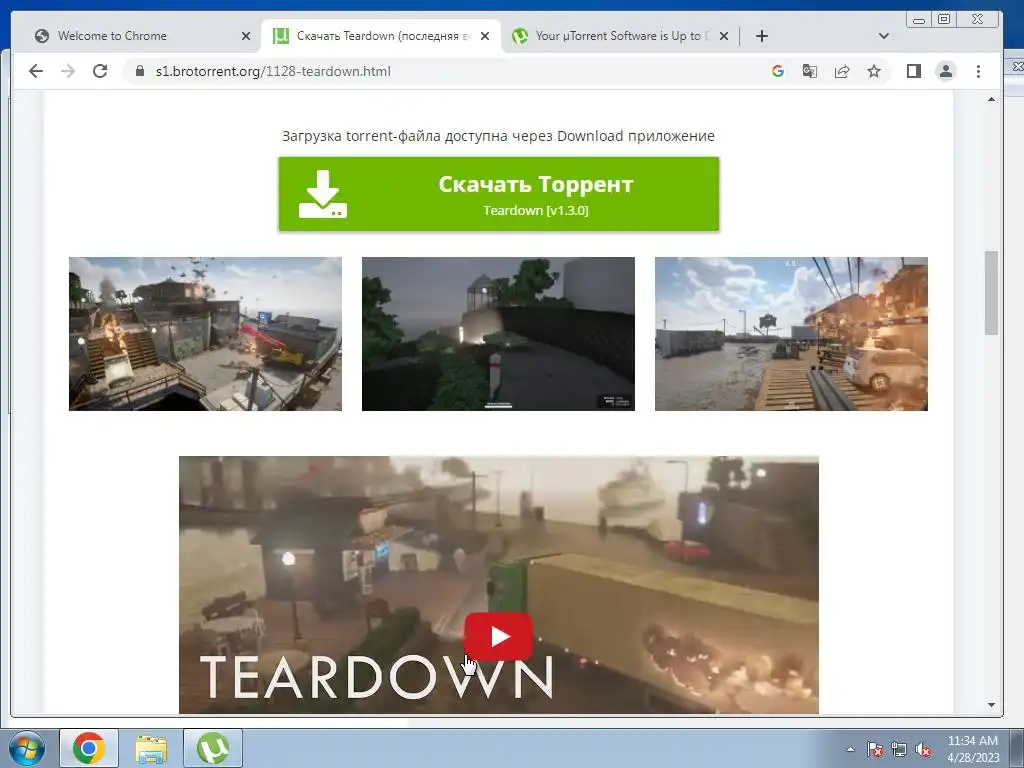Go back using the browser back arrow
The width and height of the screenshot is (1024, 768).
pyautogui.click(x=36, y=71)
